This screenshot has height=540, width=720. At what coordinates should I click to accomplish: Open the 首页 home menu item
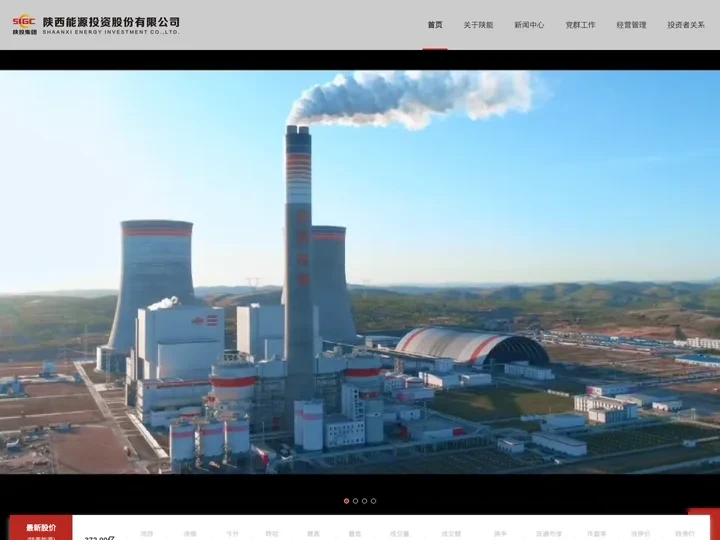[x=435, y=25]
